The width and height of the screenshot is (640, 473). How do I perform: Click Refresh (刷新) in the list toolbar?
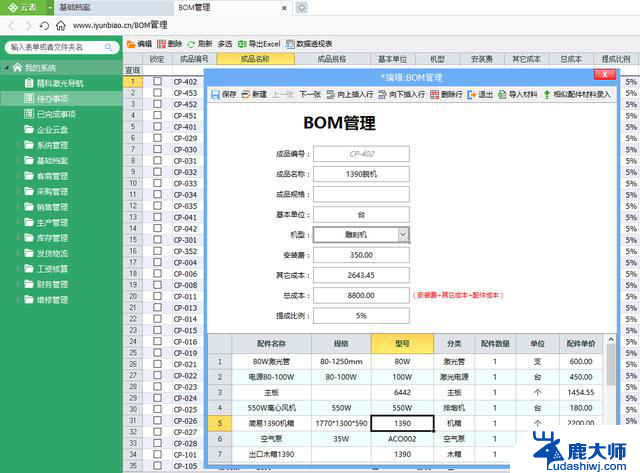coord(200,44)
